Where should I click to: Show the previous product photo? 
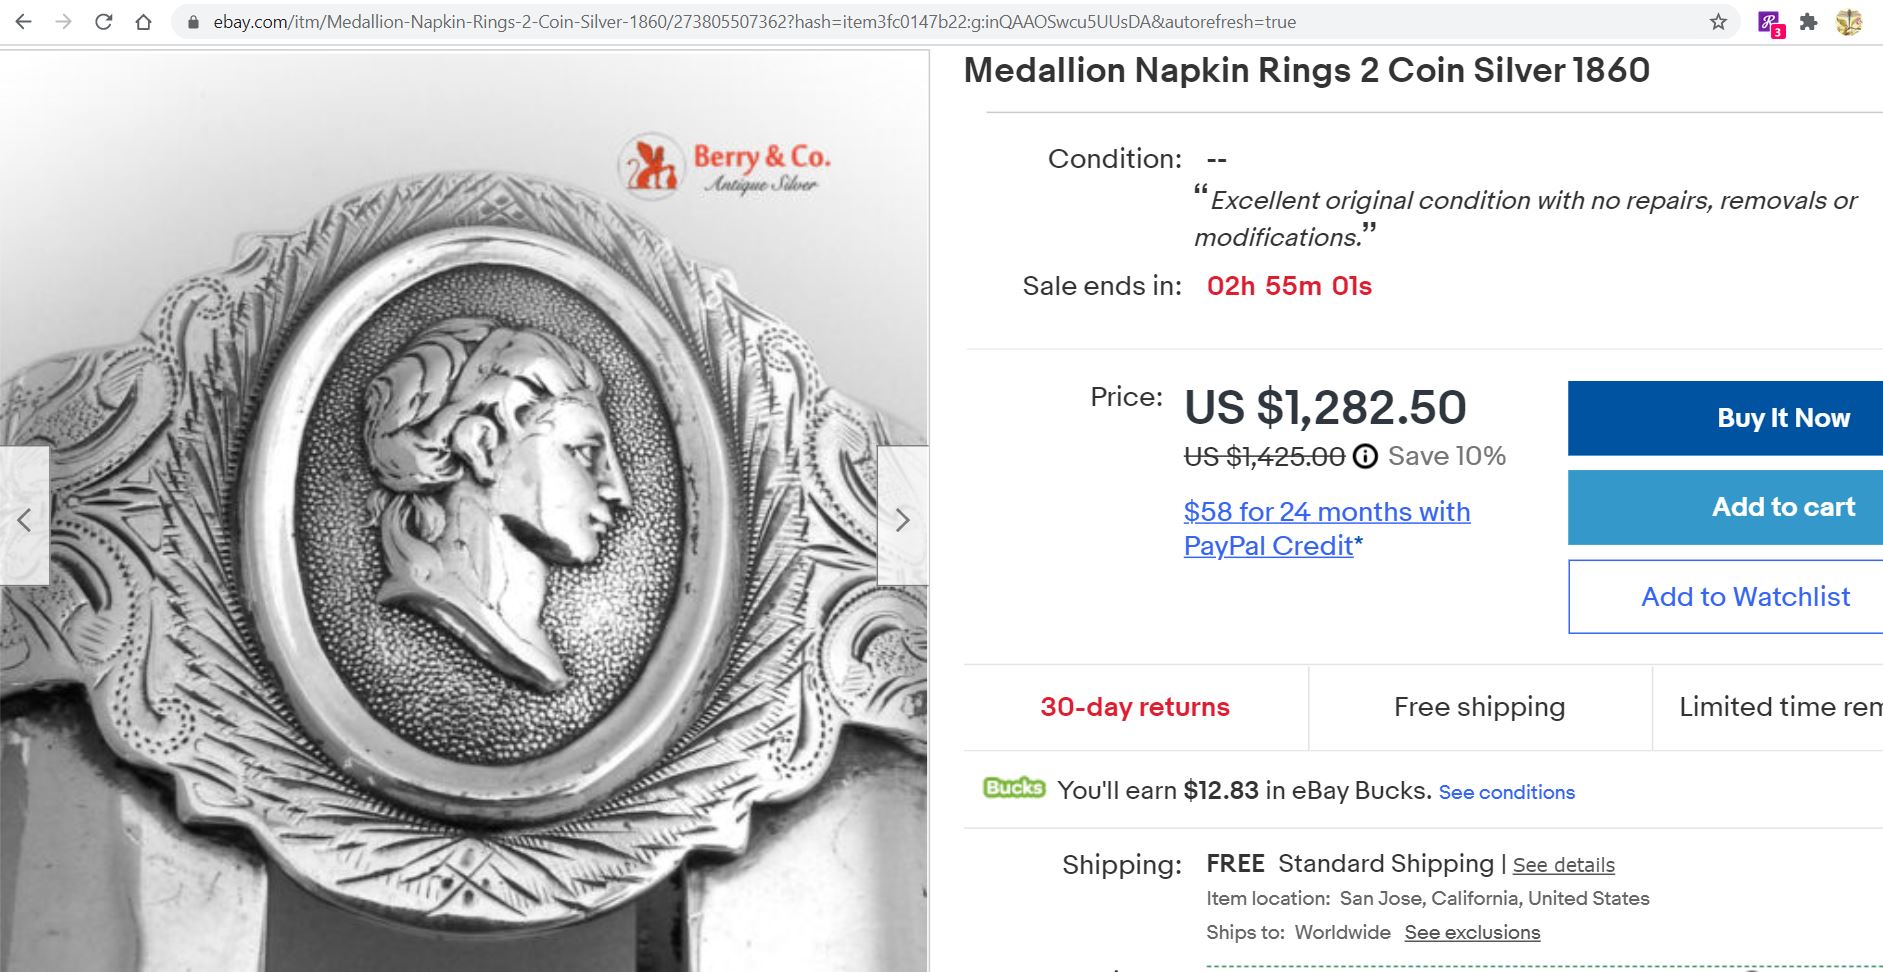(x=24, y=519)
